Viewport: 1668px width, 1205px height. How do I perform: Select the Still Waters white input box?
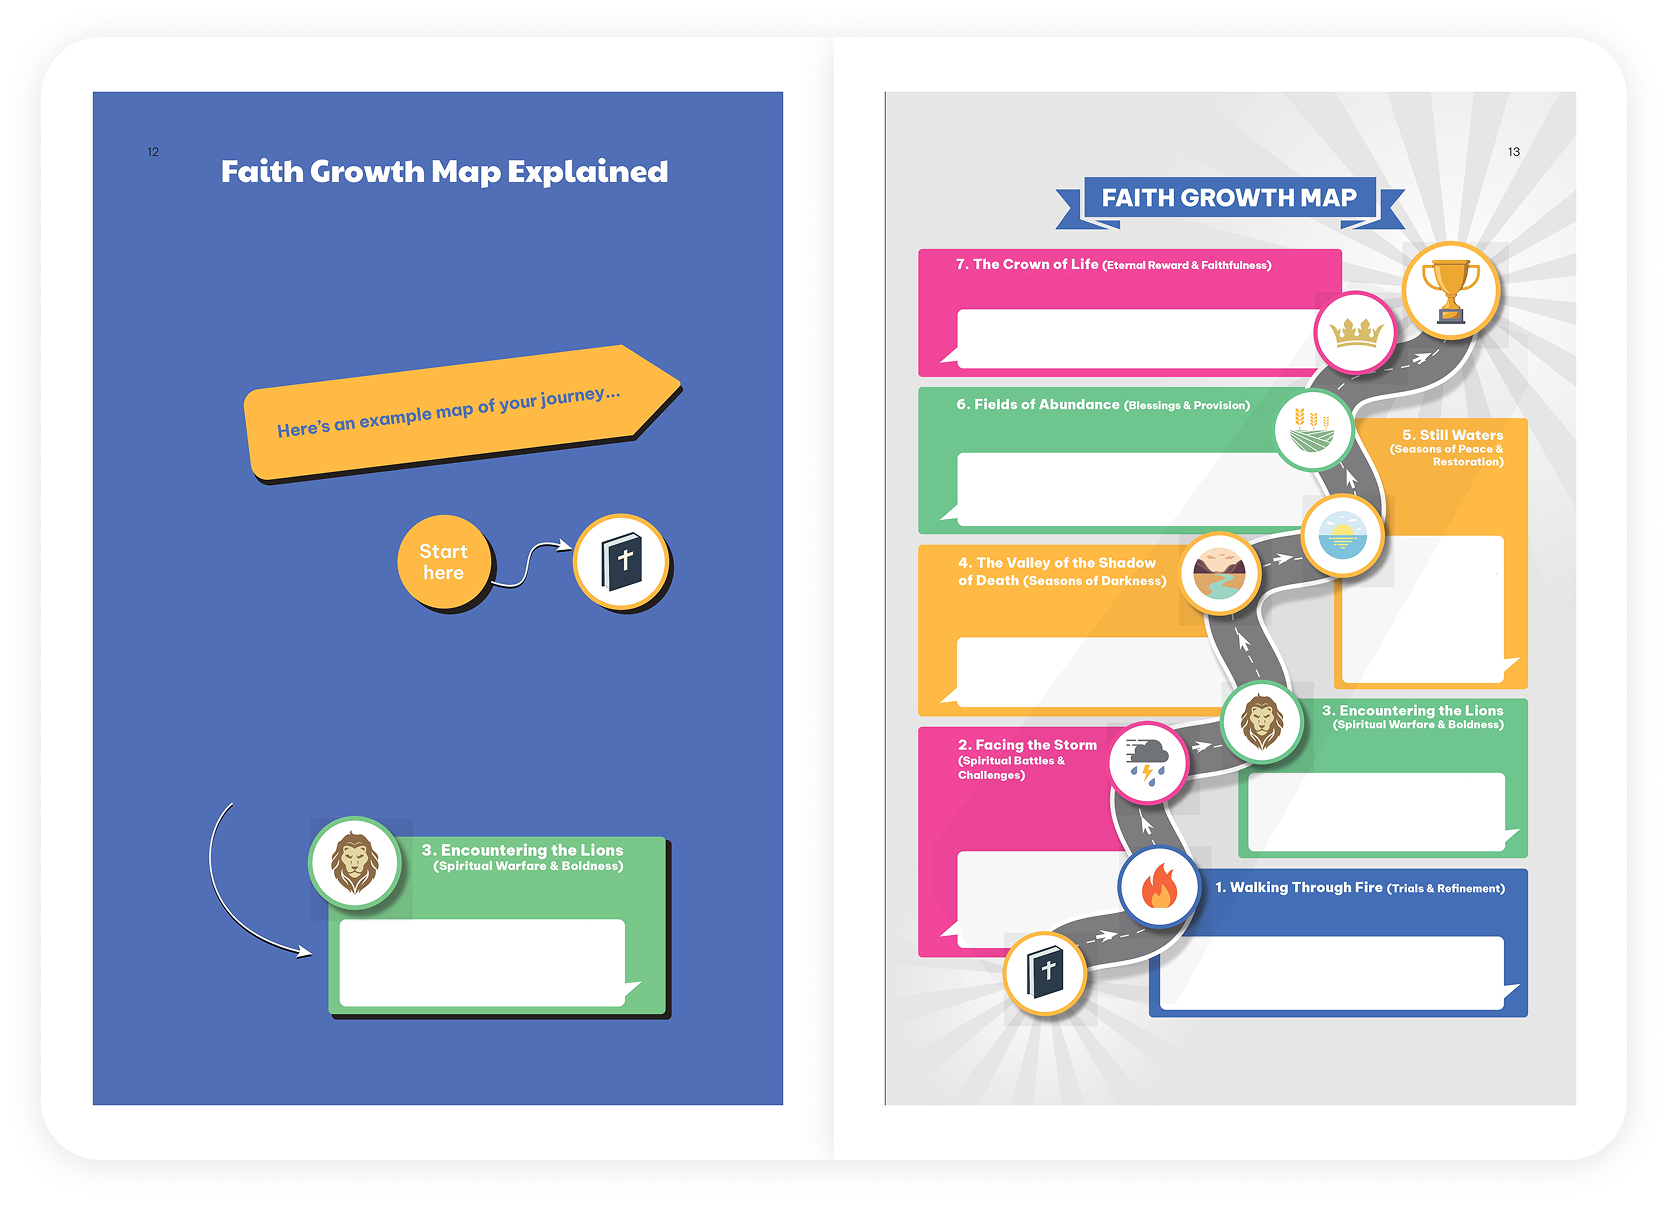[1422, 610]
